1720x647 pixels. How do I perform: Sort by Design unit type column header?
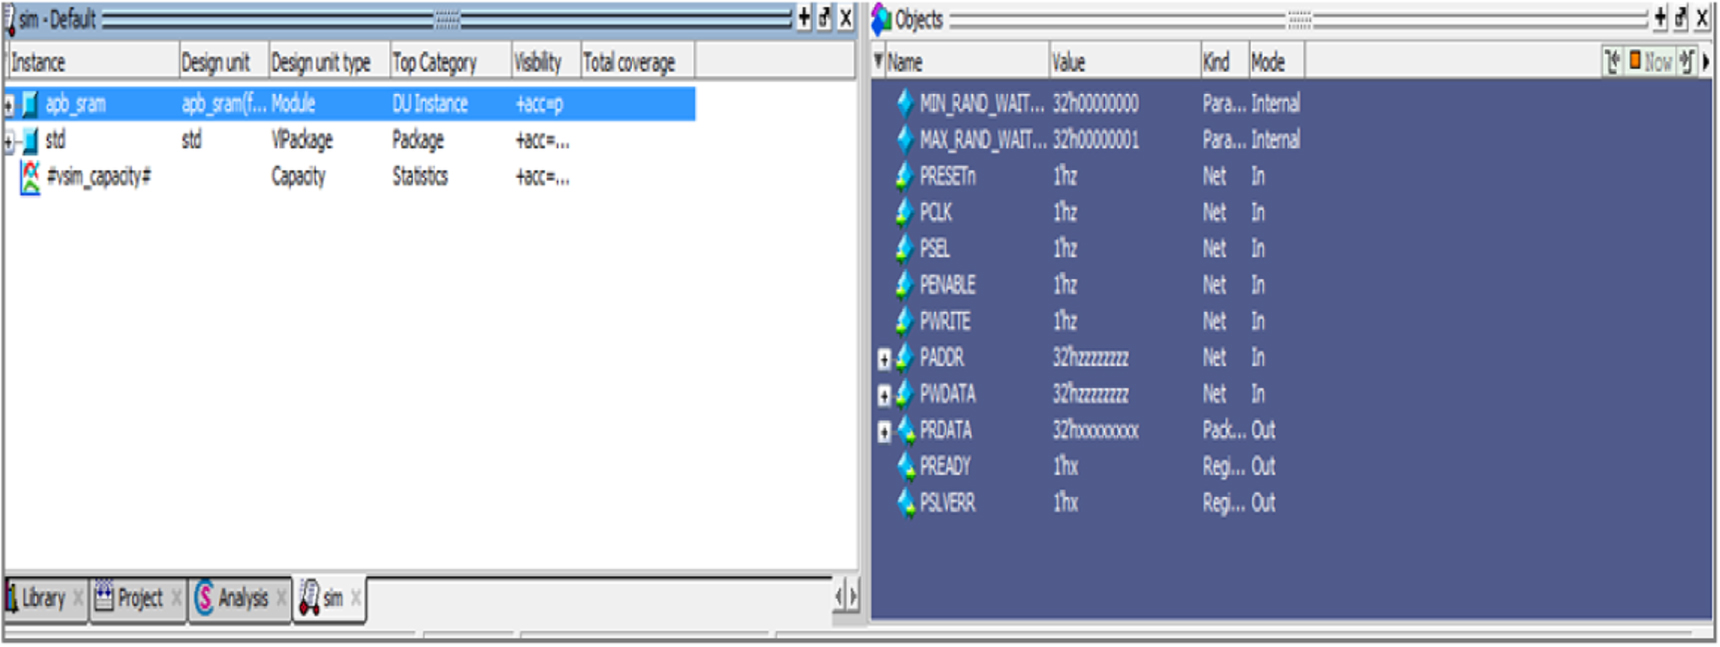tap(329, 62)
